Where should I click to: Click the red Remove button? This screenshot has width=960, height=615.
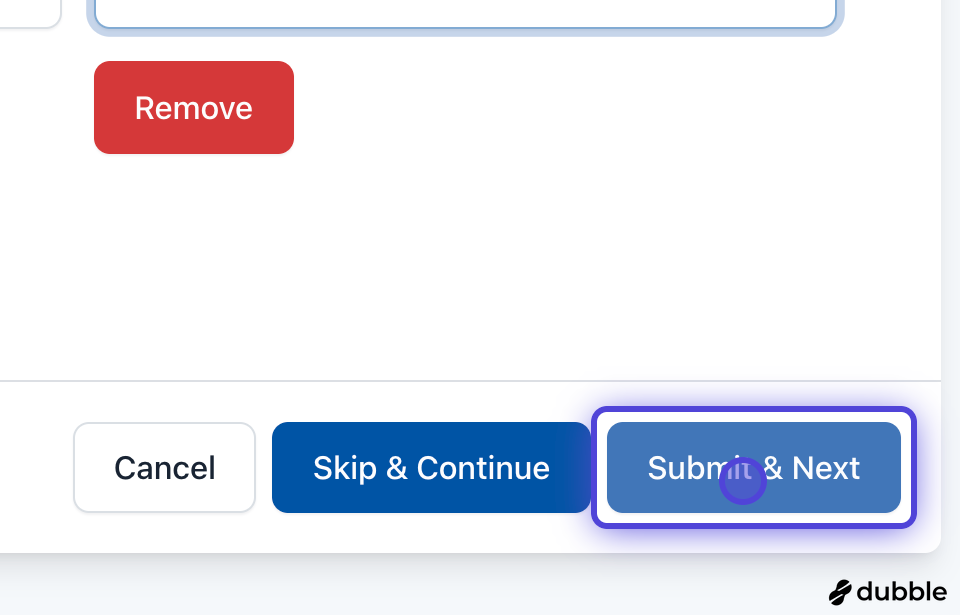[193, 108]
